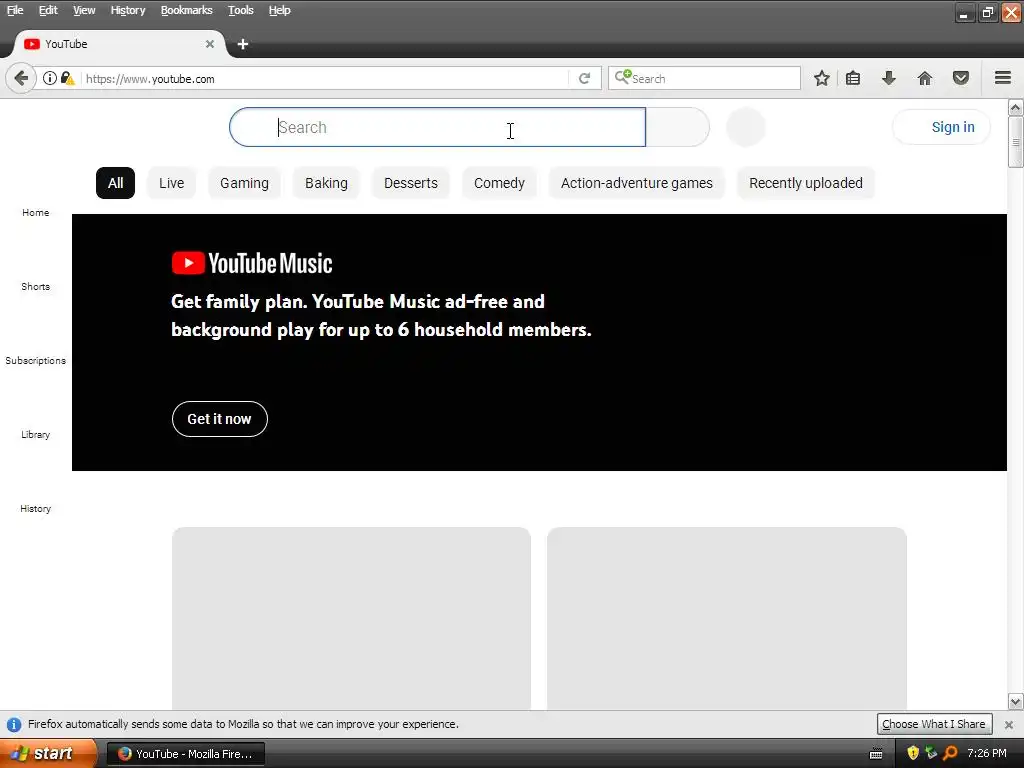The height and width of the screenshot is (768, 1024).
Task: Show bookmarks list icon in toolbar
Action: tap(853, 78)
